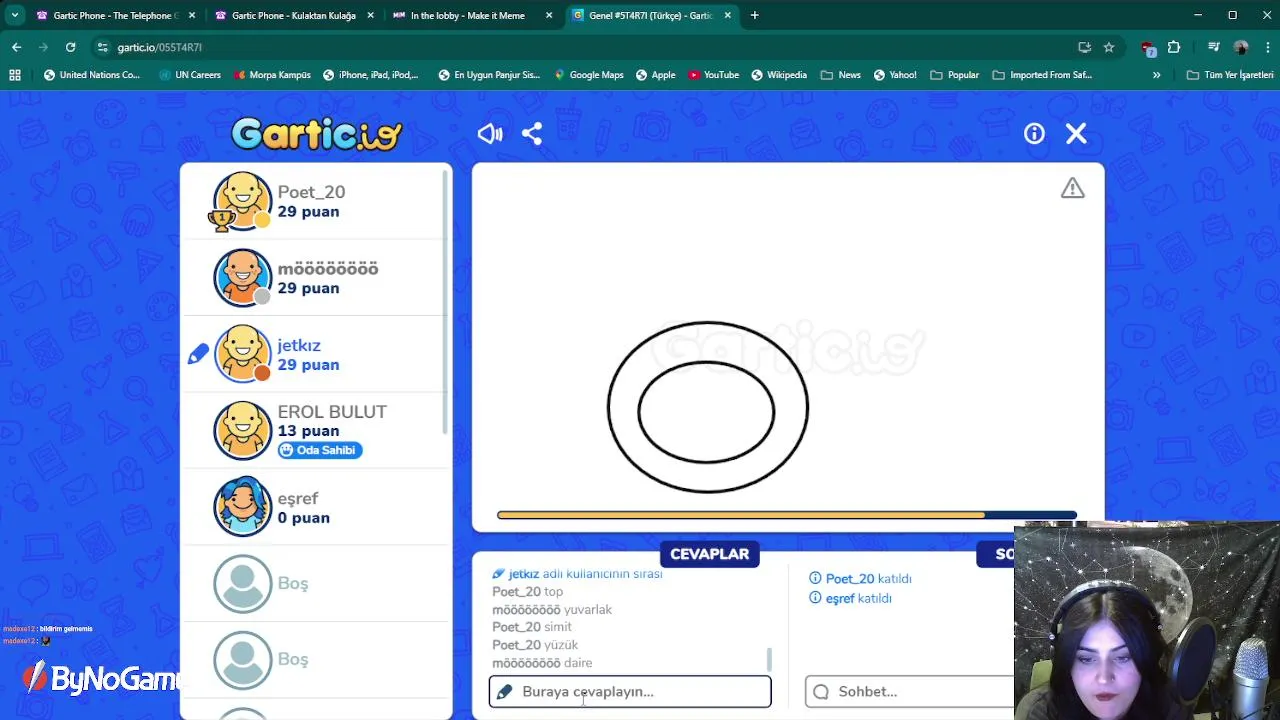Image resolution: width=1280 pixels, height=720 pixels.
Task: Expand hidden bookmarks chevron
Action: [1157, 75]
